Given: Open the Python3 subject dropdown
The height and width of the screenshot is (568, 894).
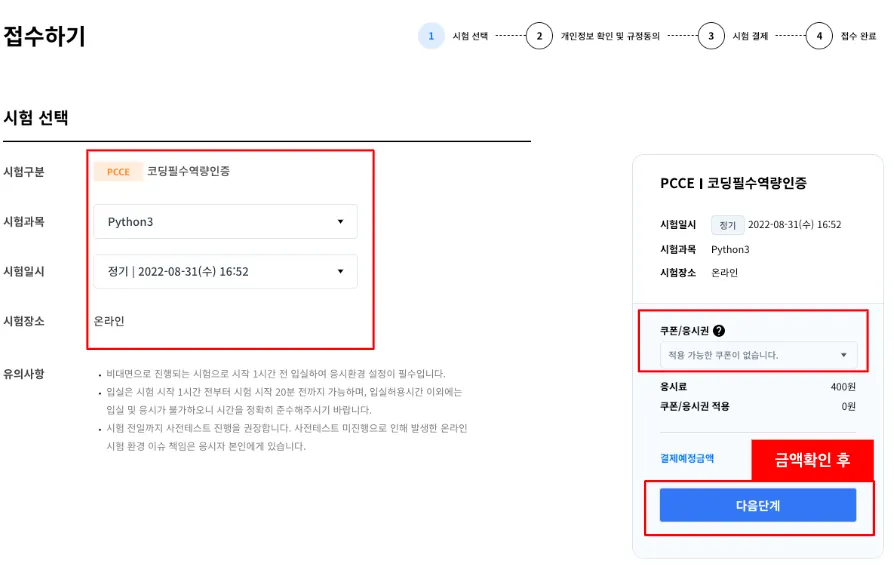Looking at the screenshot, I should [x=225, y=222].
